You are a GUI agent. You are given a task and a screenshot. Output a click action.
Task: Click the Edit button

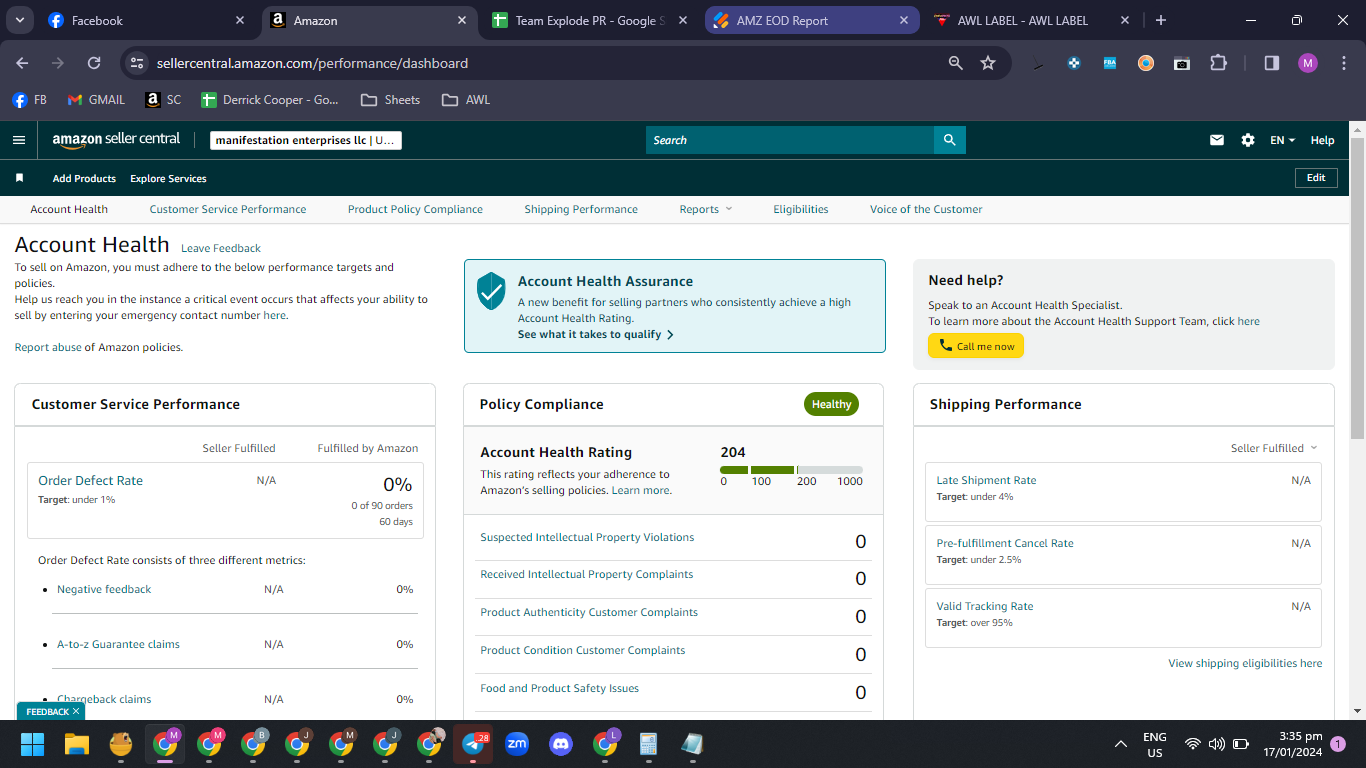pyautogui.click(x=1316, y=178)
